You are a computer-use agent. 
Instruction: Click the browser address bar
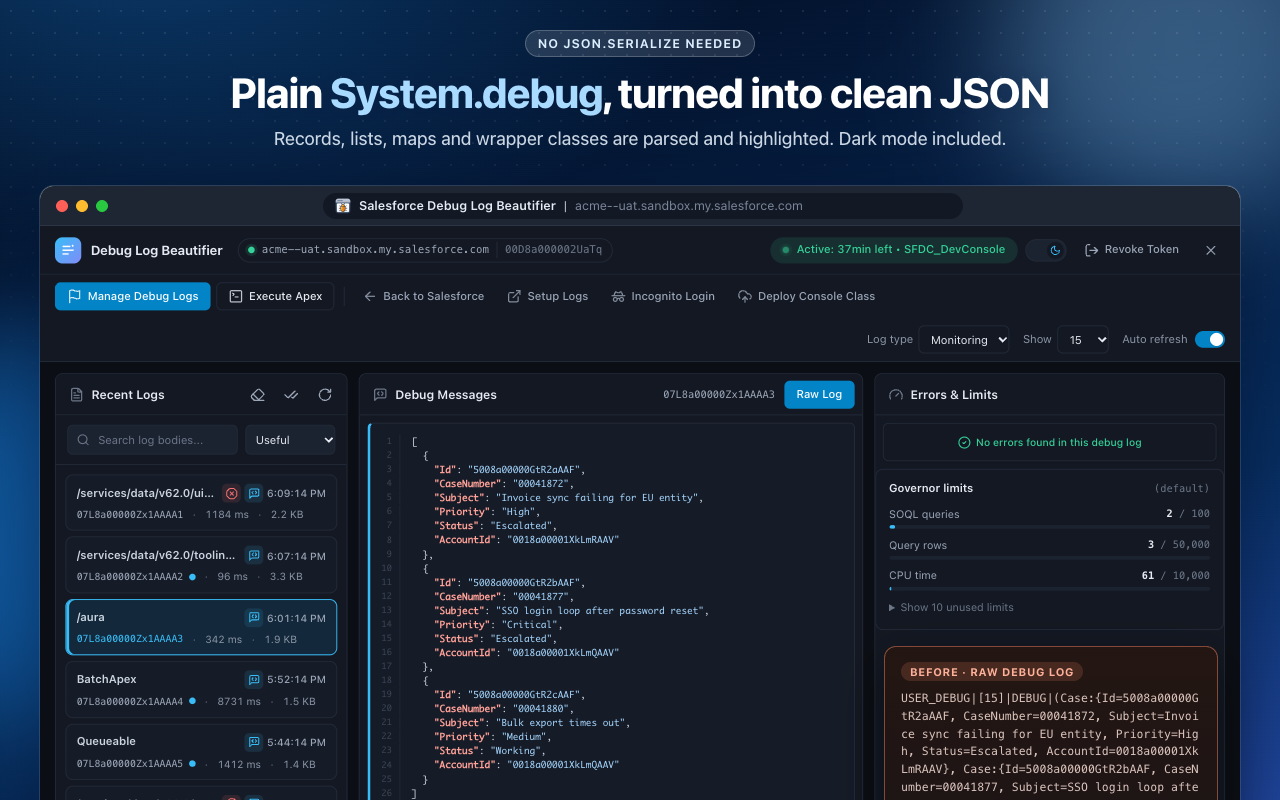tap(643, 206)
